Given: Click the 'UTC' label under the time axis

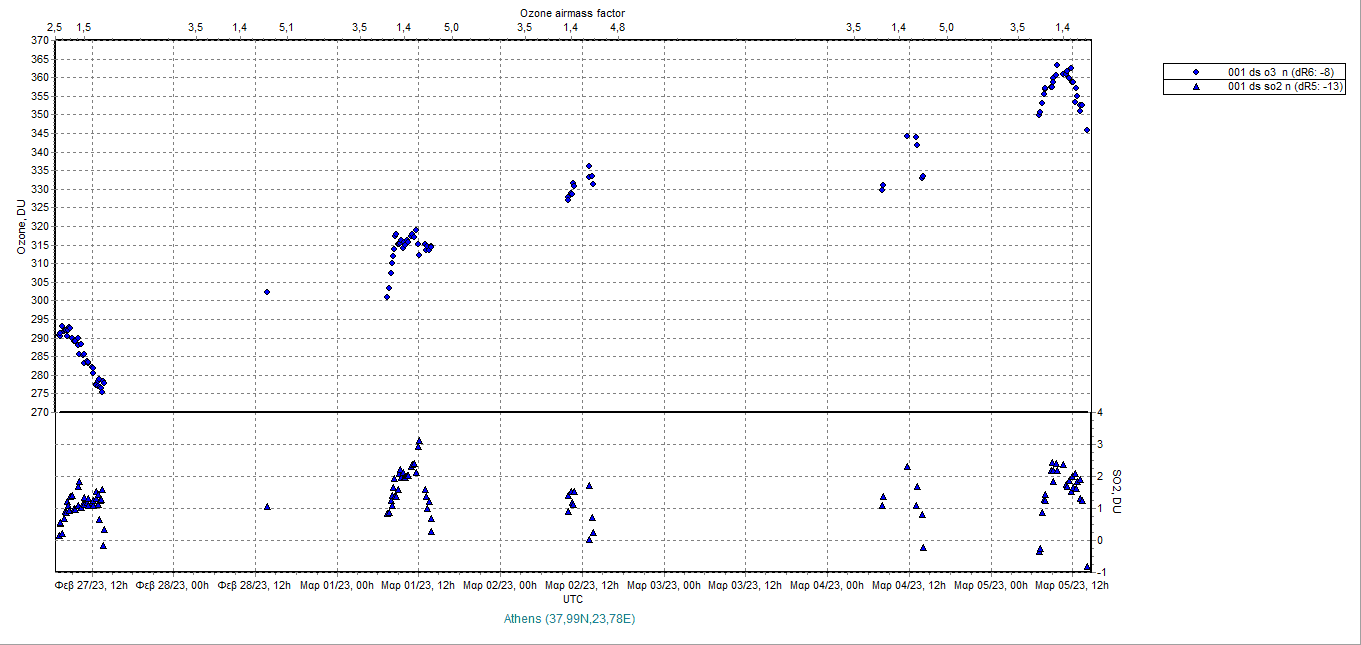Looking at the screenshot, I should coord(573,599).
